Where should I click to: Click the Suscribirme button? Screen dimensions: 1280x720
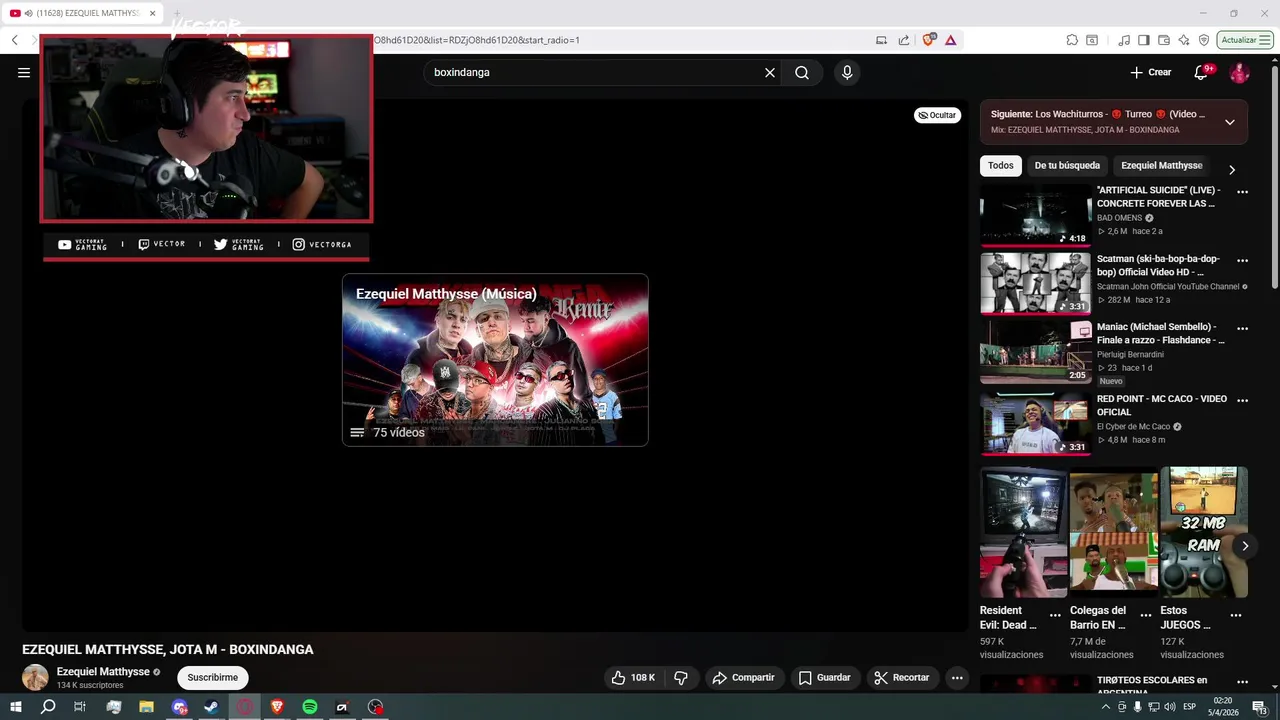coord(213,677)
